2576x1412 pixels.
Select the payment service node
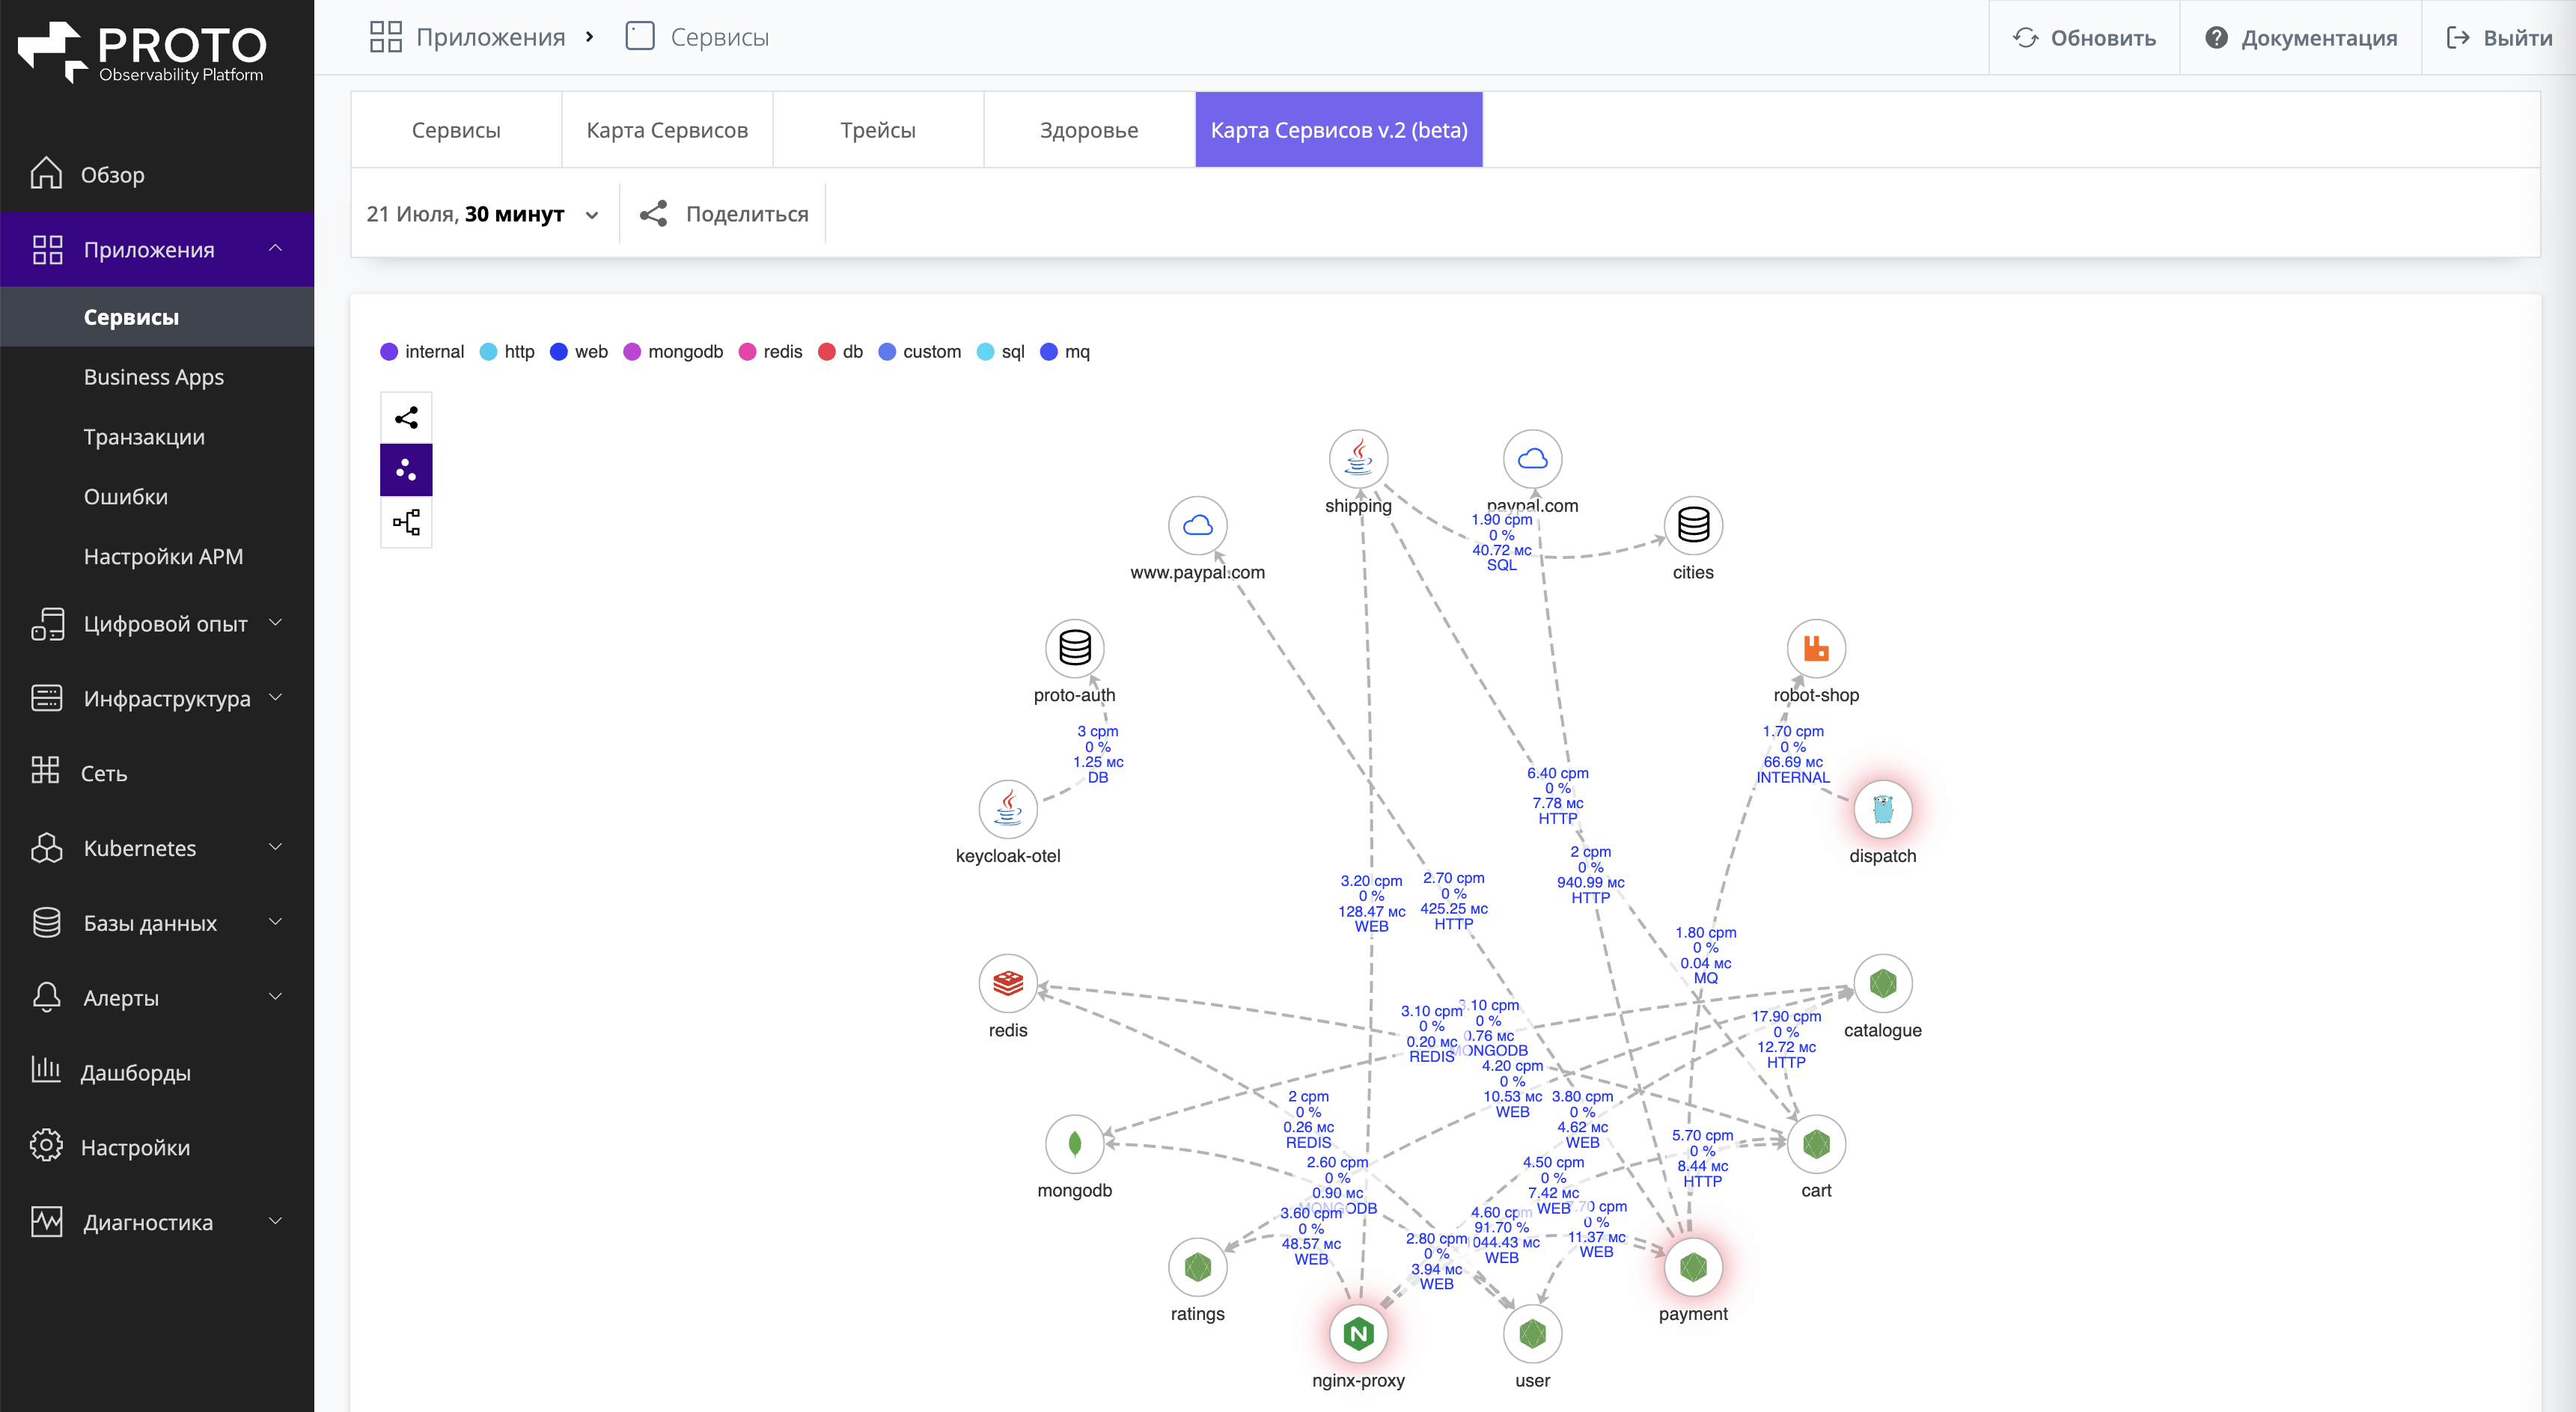coord(1692,1267)
